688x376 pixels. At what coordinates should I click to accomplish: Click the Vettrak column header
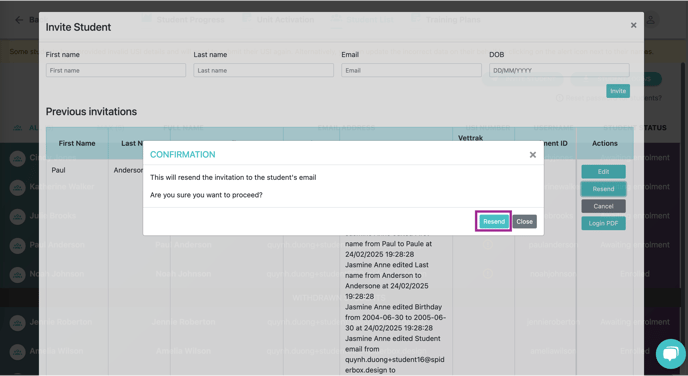tap(470, 138)
